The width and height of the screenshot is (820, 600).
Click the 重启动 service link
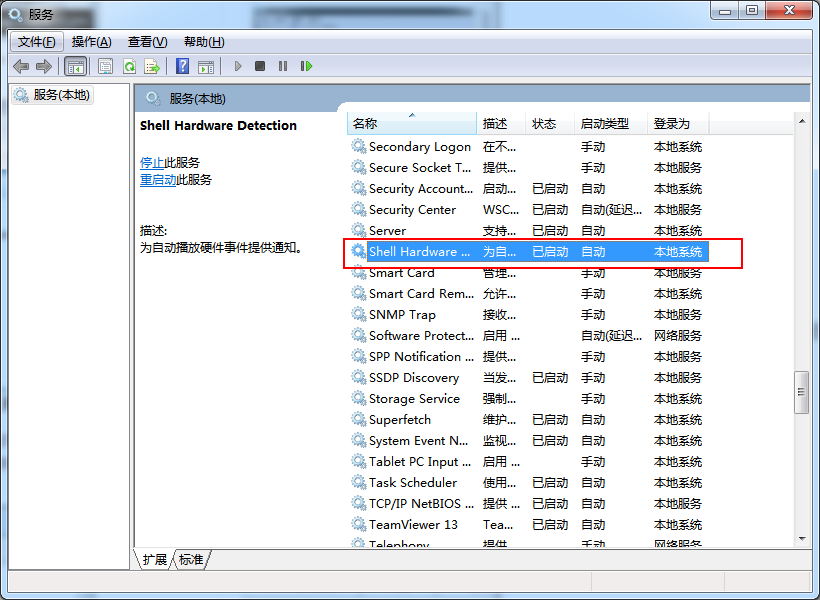[158, 180]
